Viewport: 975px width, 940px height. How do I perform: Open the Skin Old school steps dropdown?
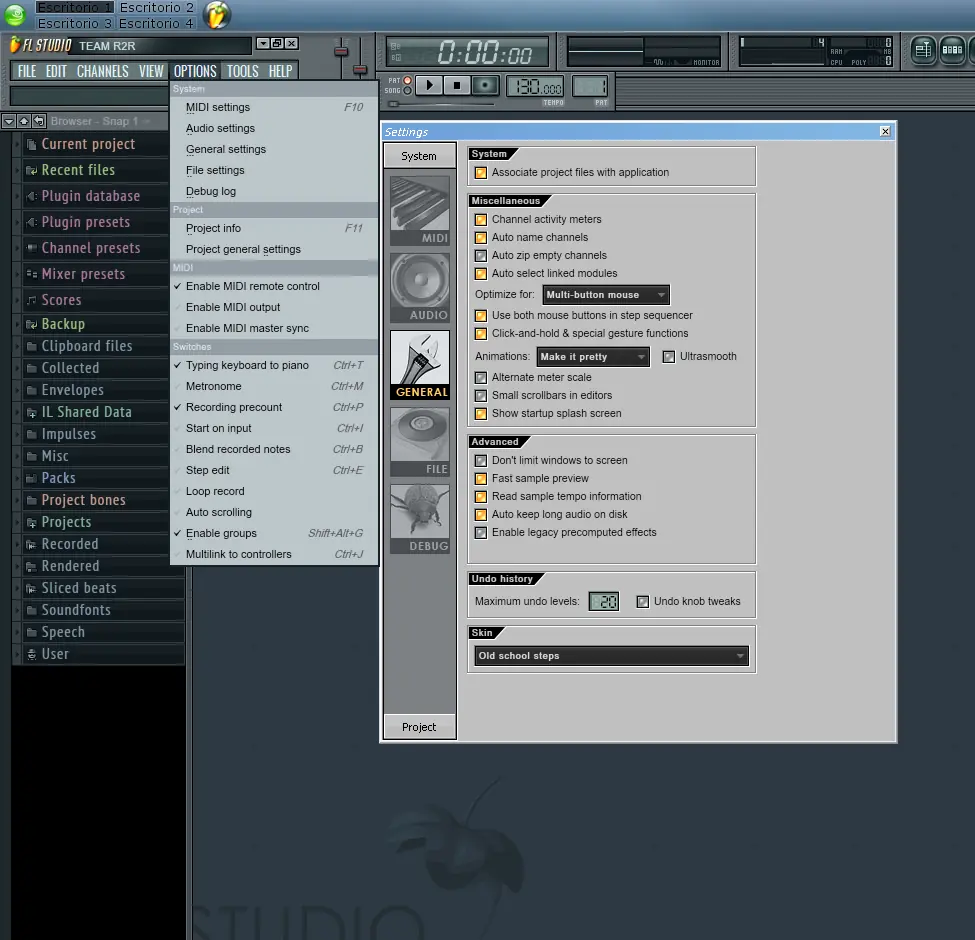611,656
